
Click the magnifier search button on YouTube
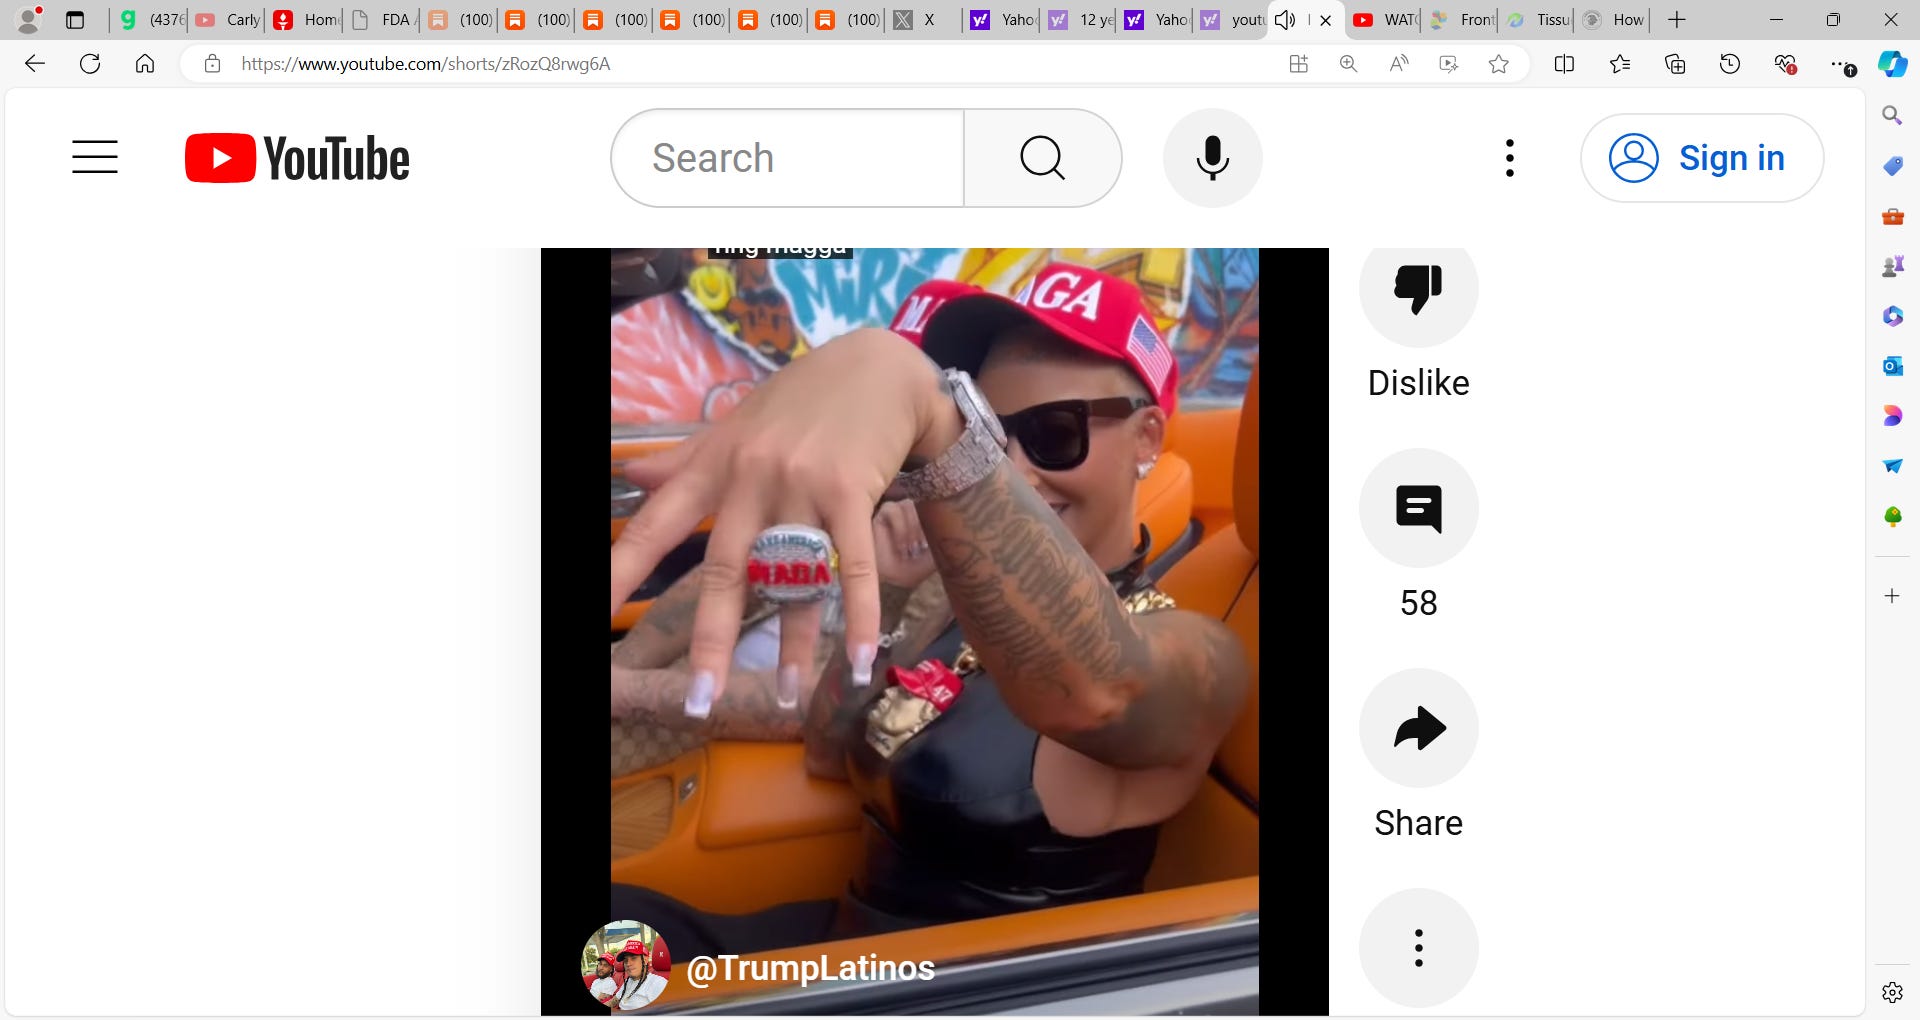tap(1042, 158)
